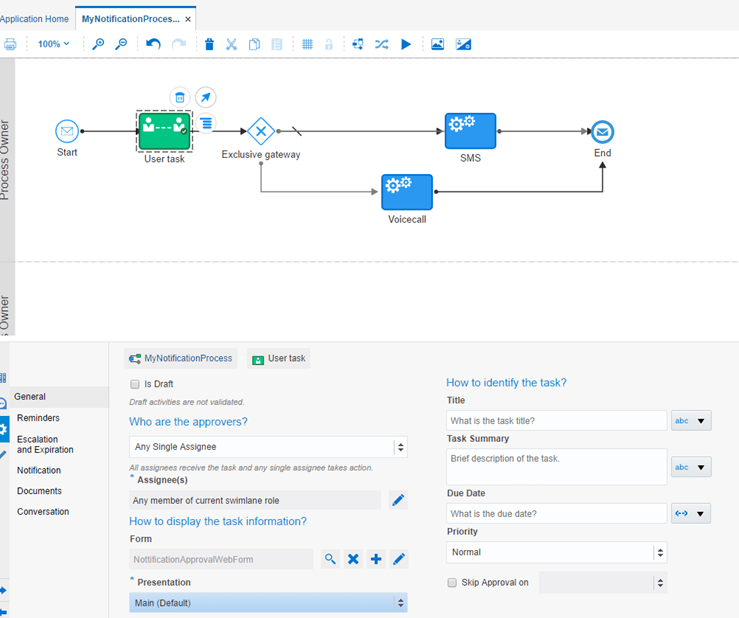The width and height of the screenshot is (739, 618).
Task: Open the Main (Default) presentation dropdown
Action: pyautogui.click(x=268, y=603)
